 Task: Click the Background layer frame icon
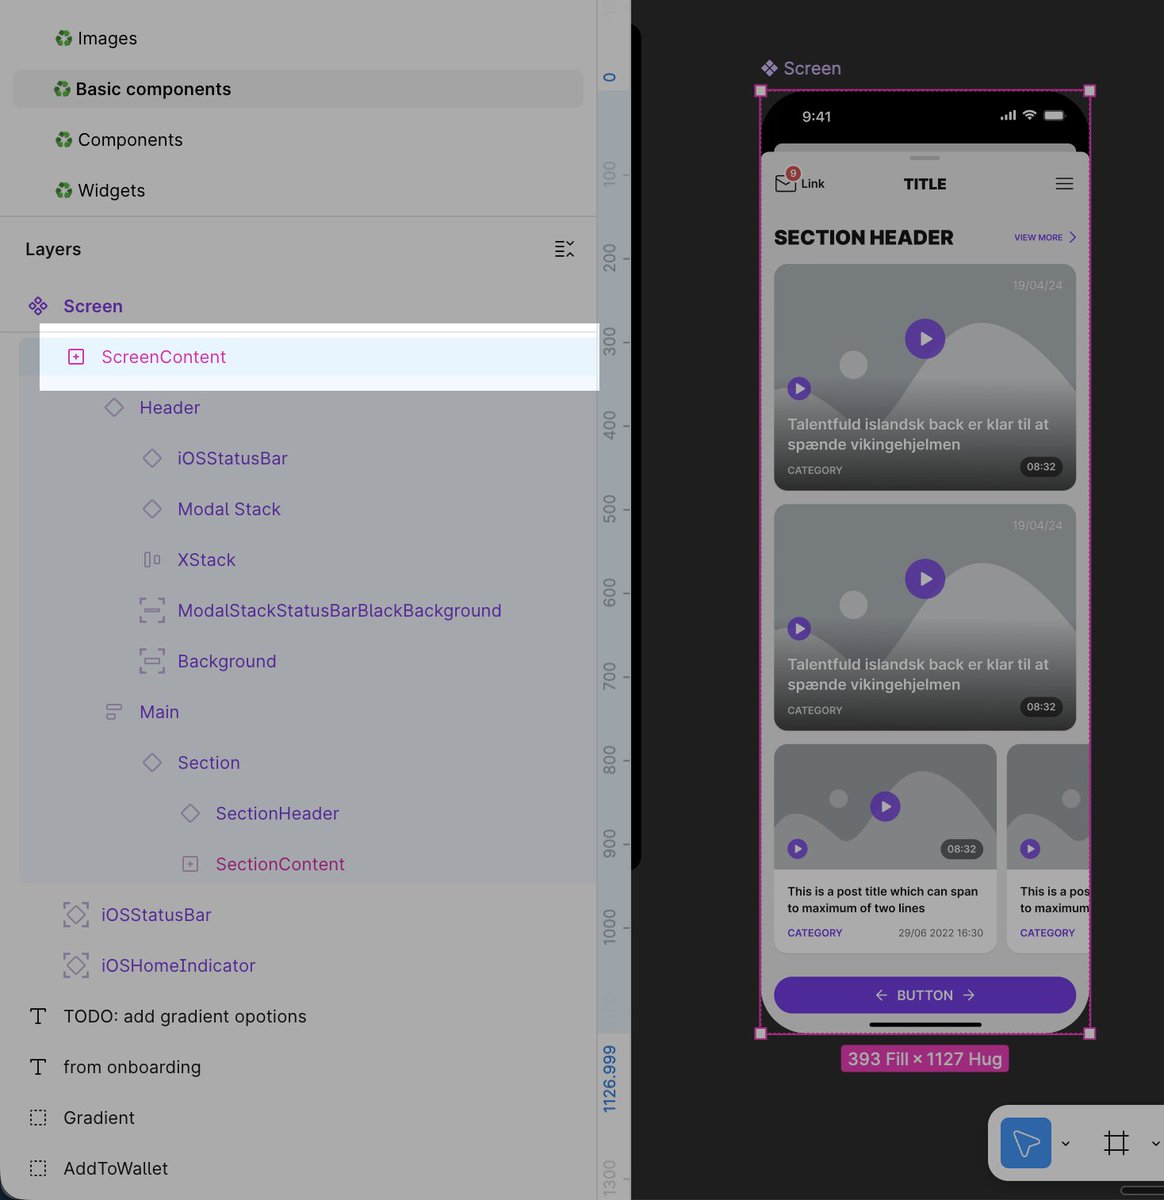152,661
